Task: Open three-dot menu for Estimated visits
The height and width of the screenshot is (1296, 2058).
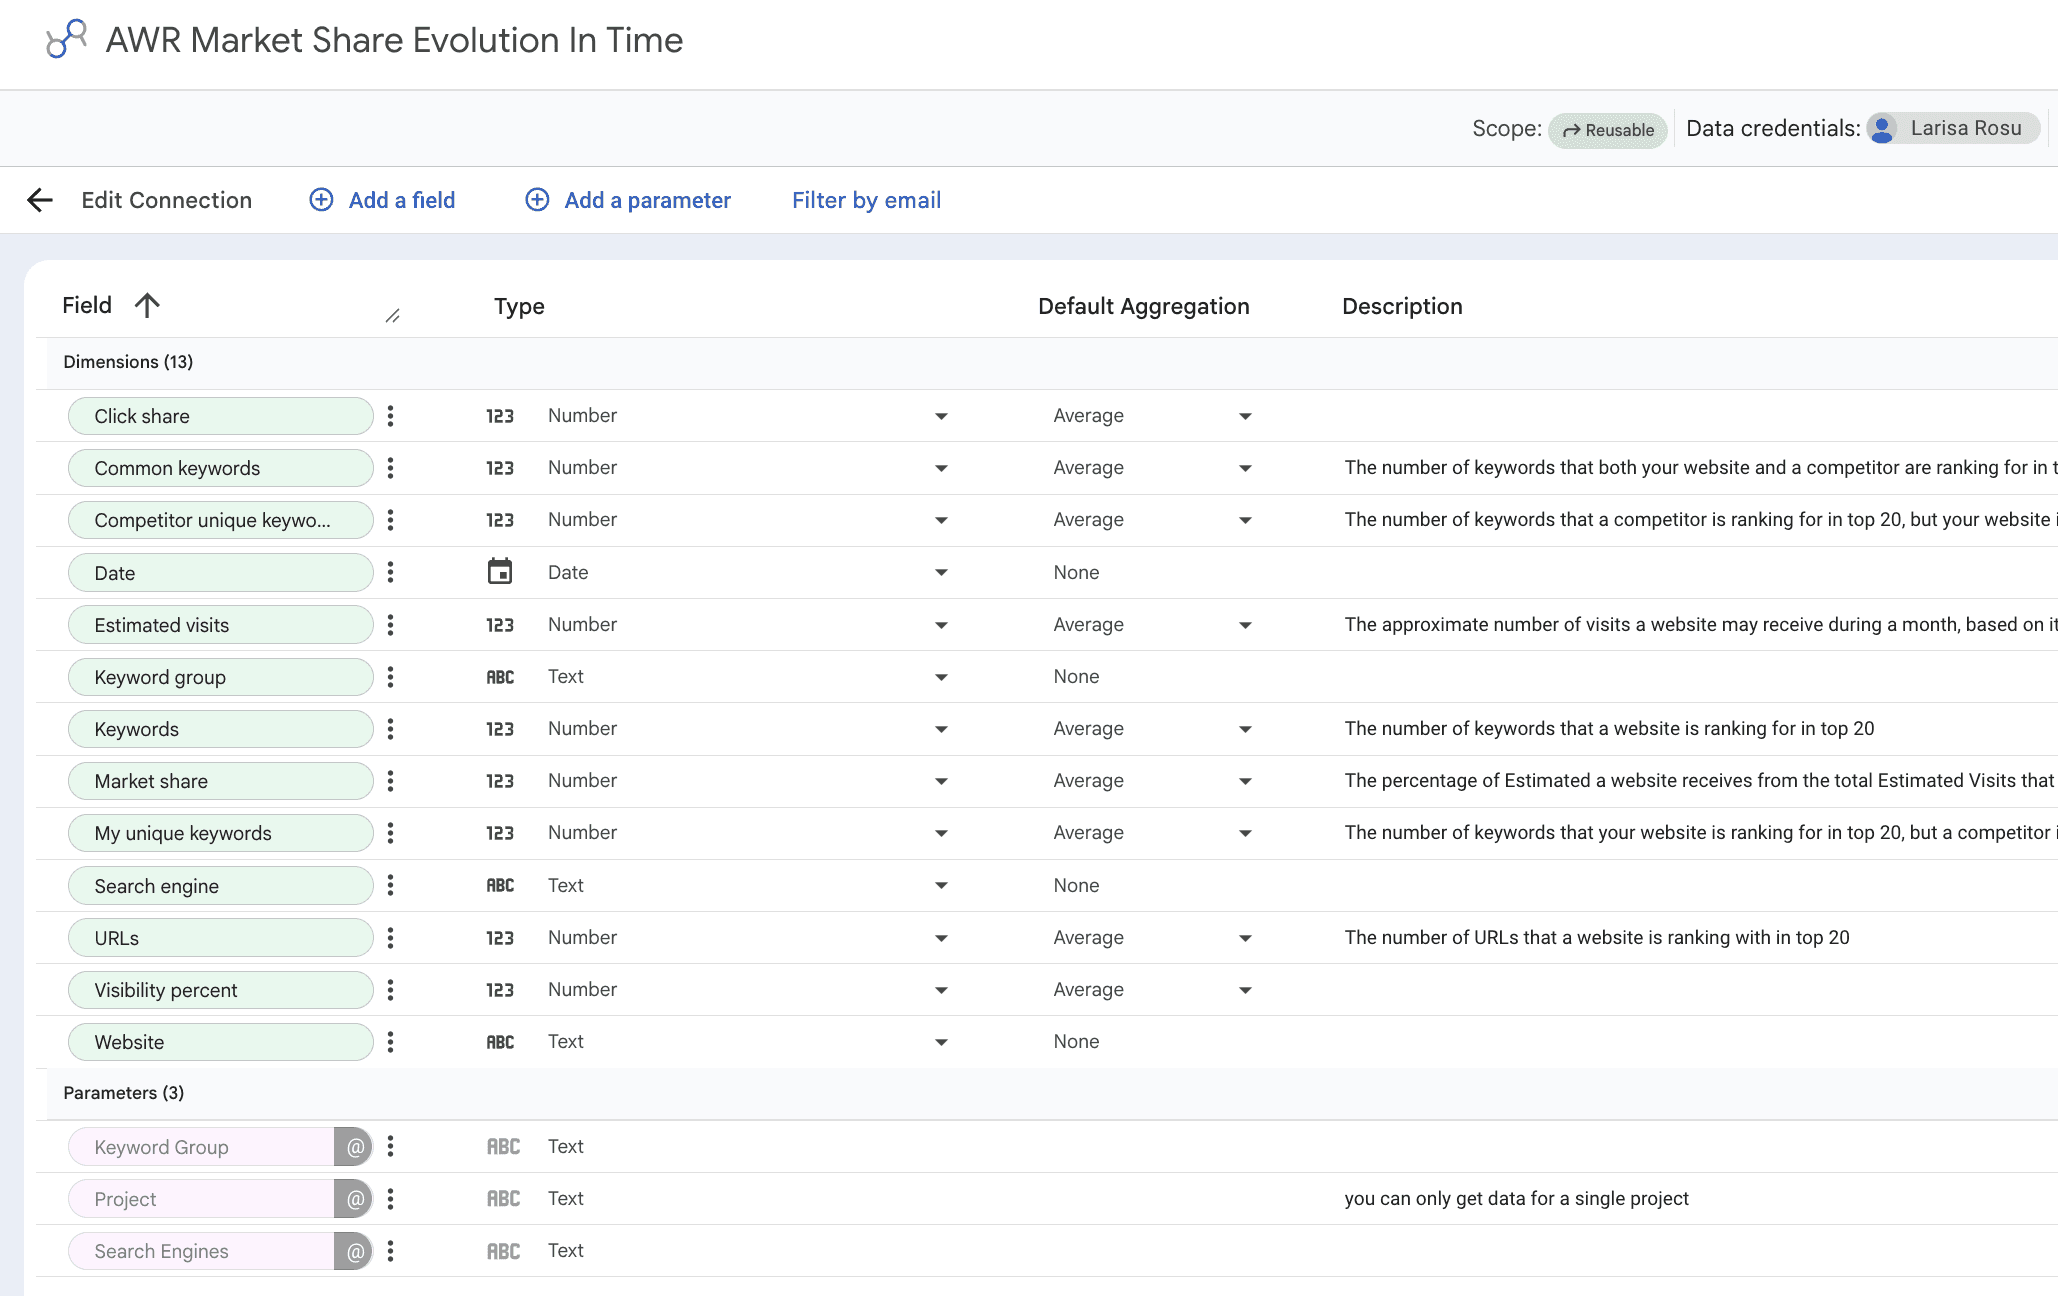Action: pos(390,625)
